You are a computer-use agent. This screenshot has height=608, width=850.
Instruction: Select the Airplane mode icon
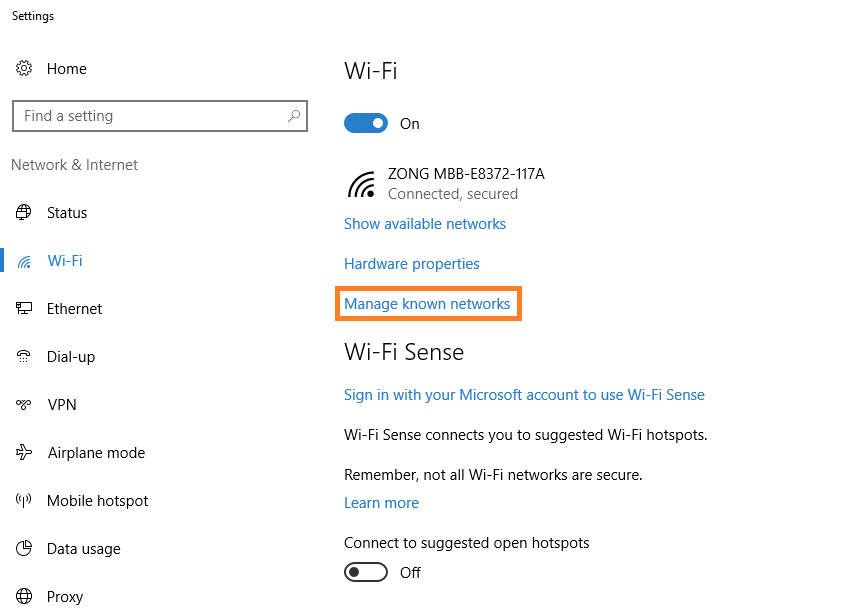click(x=24, y=452)
